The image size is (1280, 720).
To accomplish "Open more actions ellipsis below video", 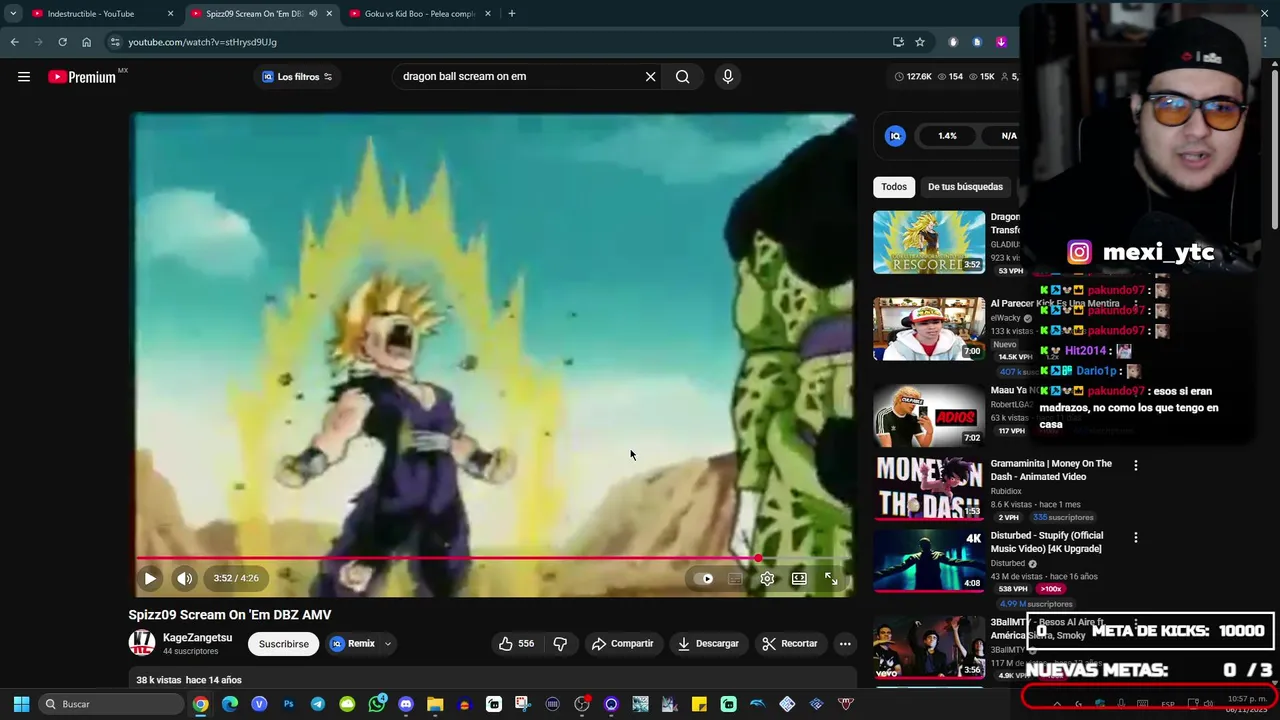I will pyautogui.click(x=845, y=644).
